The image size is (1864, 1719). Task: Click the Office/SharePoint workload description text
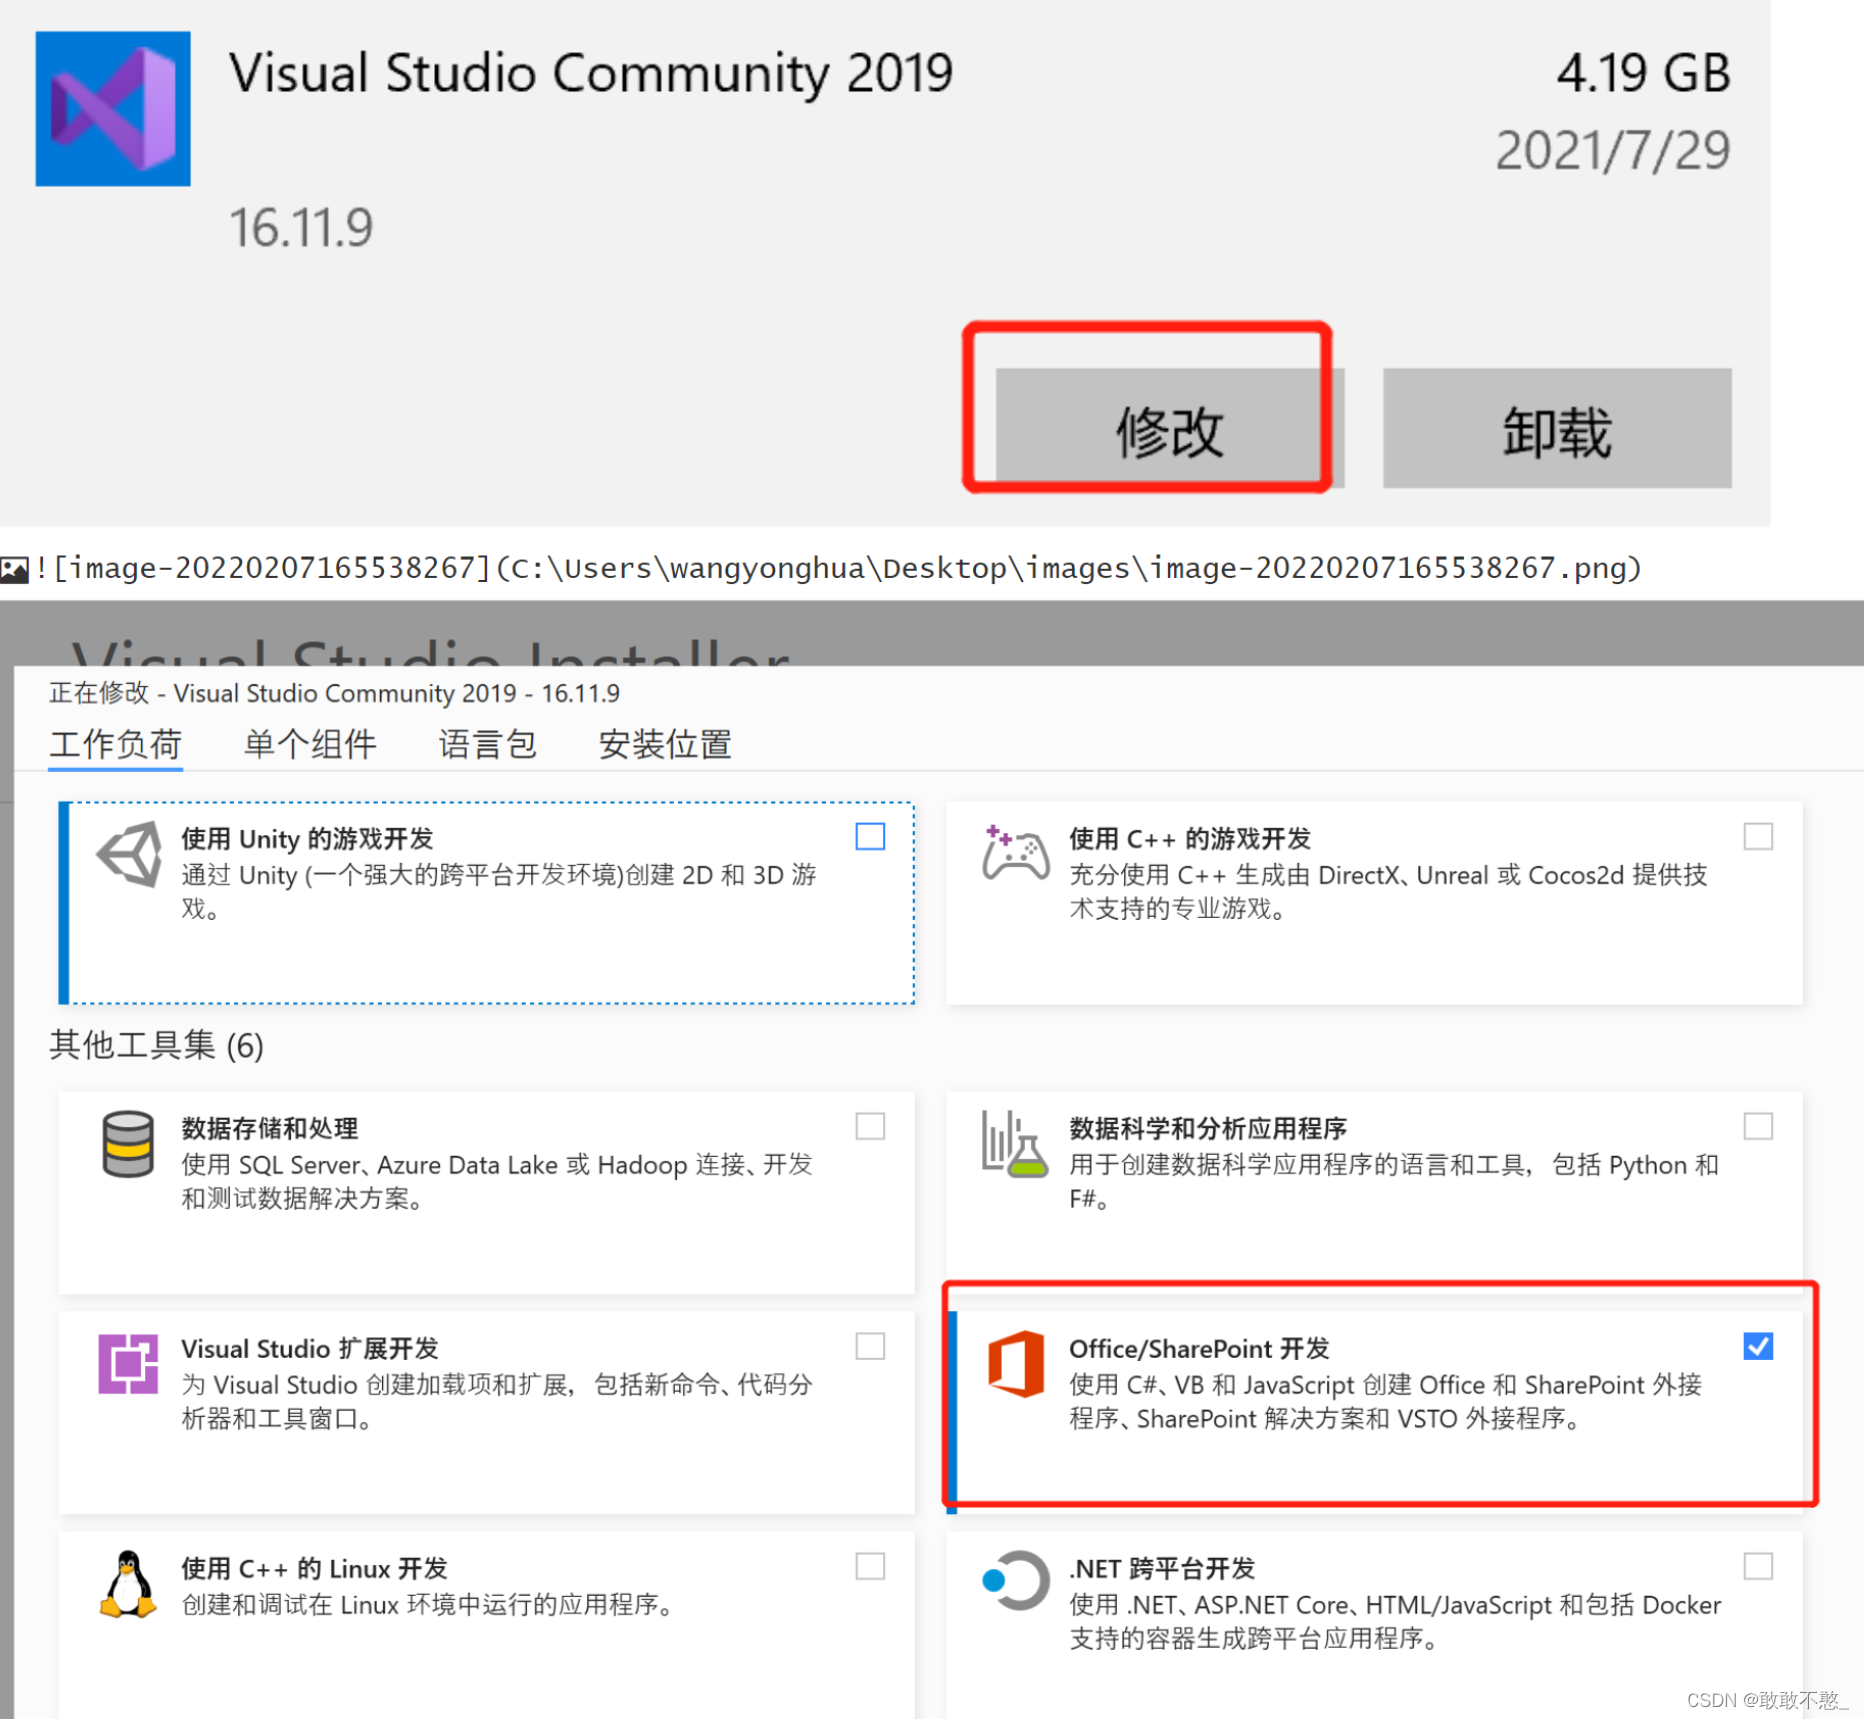click(x=1386, y=1402)
